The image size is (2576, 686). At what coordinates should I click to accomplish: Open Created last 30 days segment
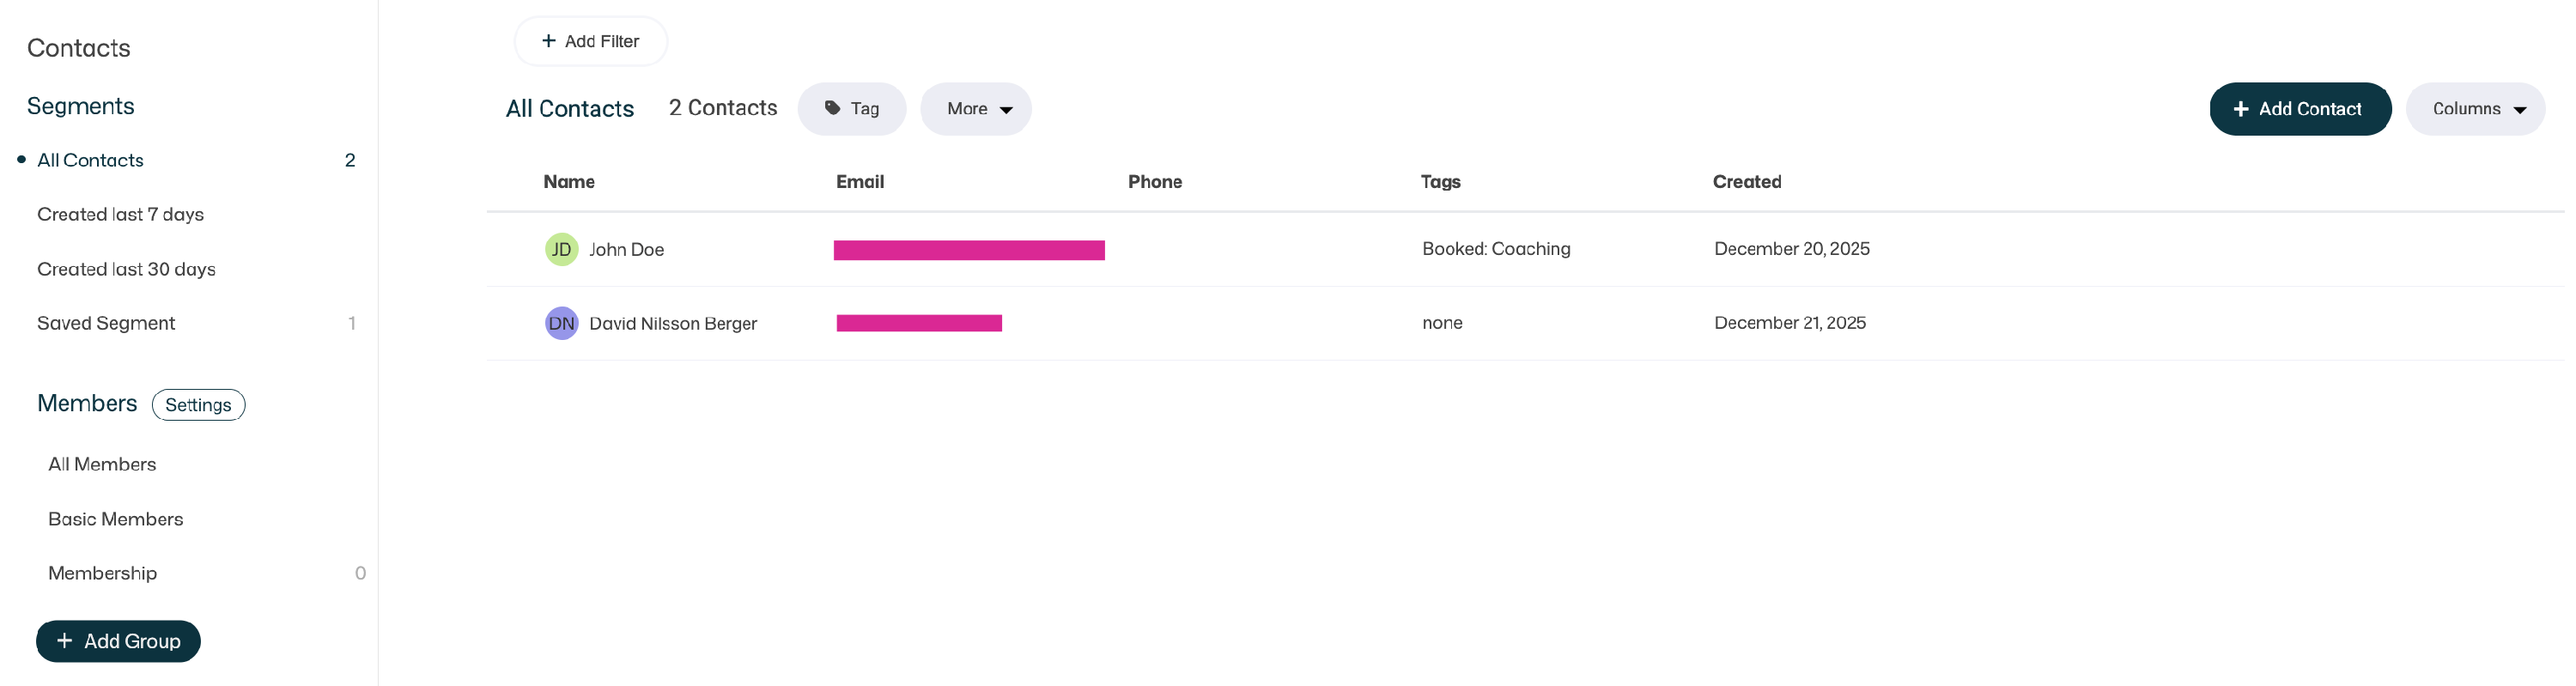pos(126,269)
